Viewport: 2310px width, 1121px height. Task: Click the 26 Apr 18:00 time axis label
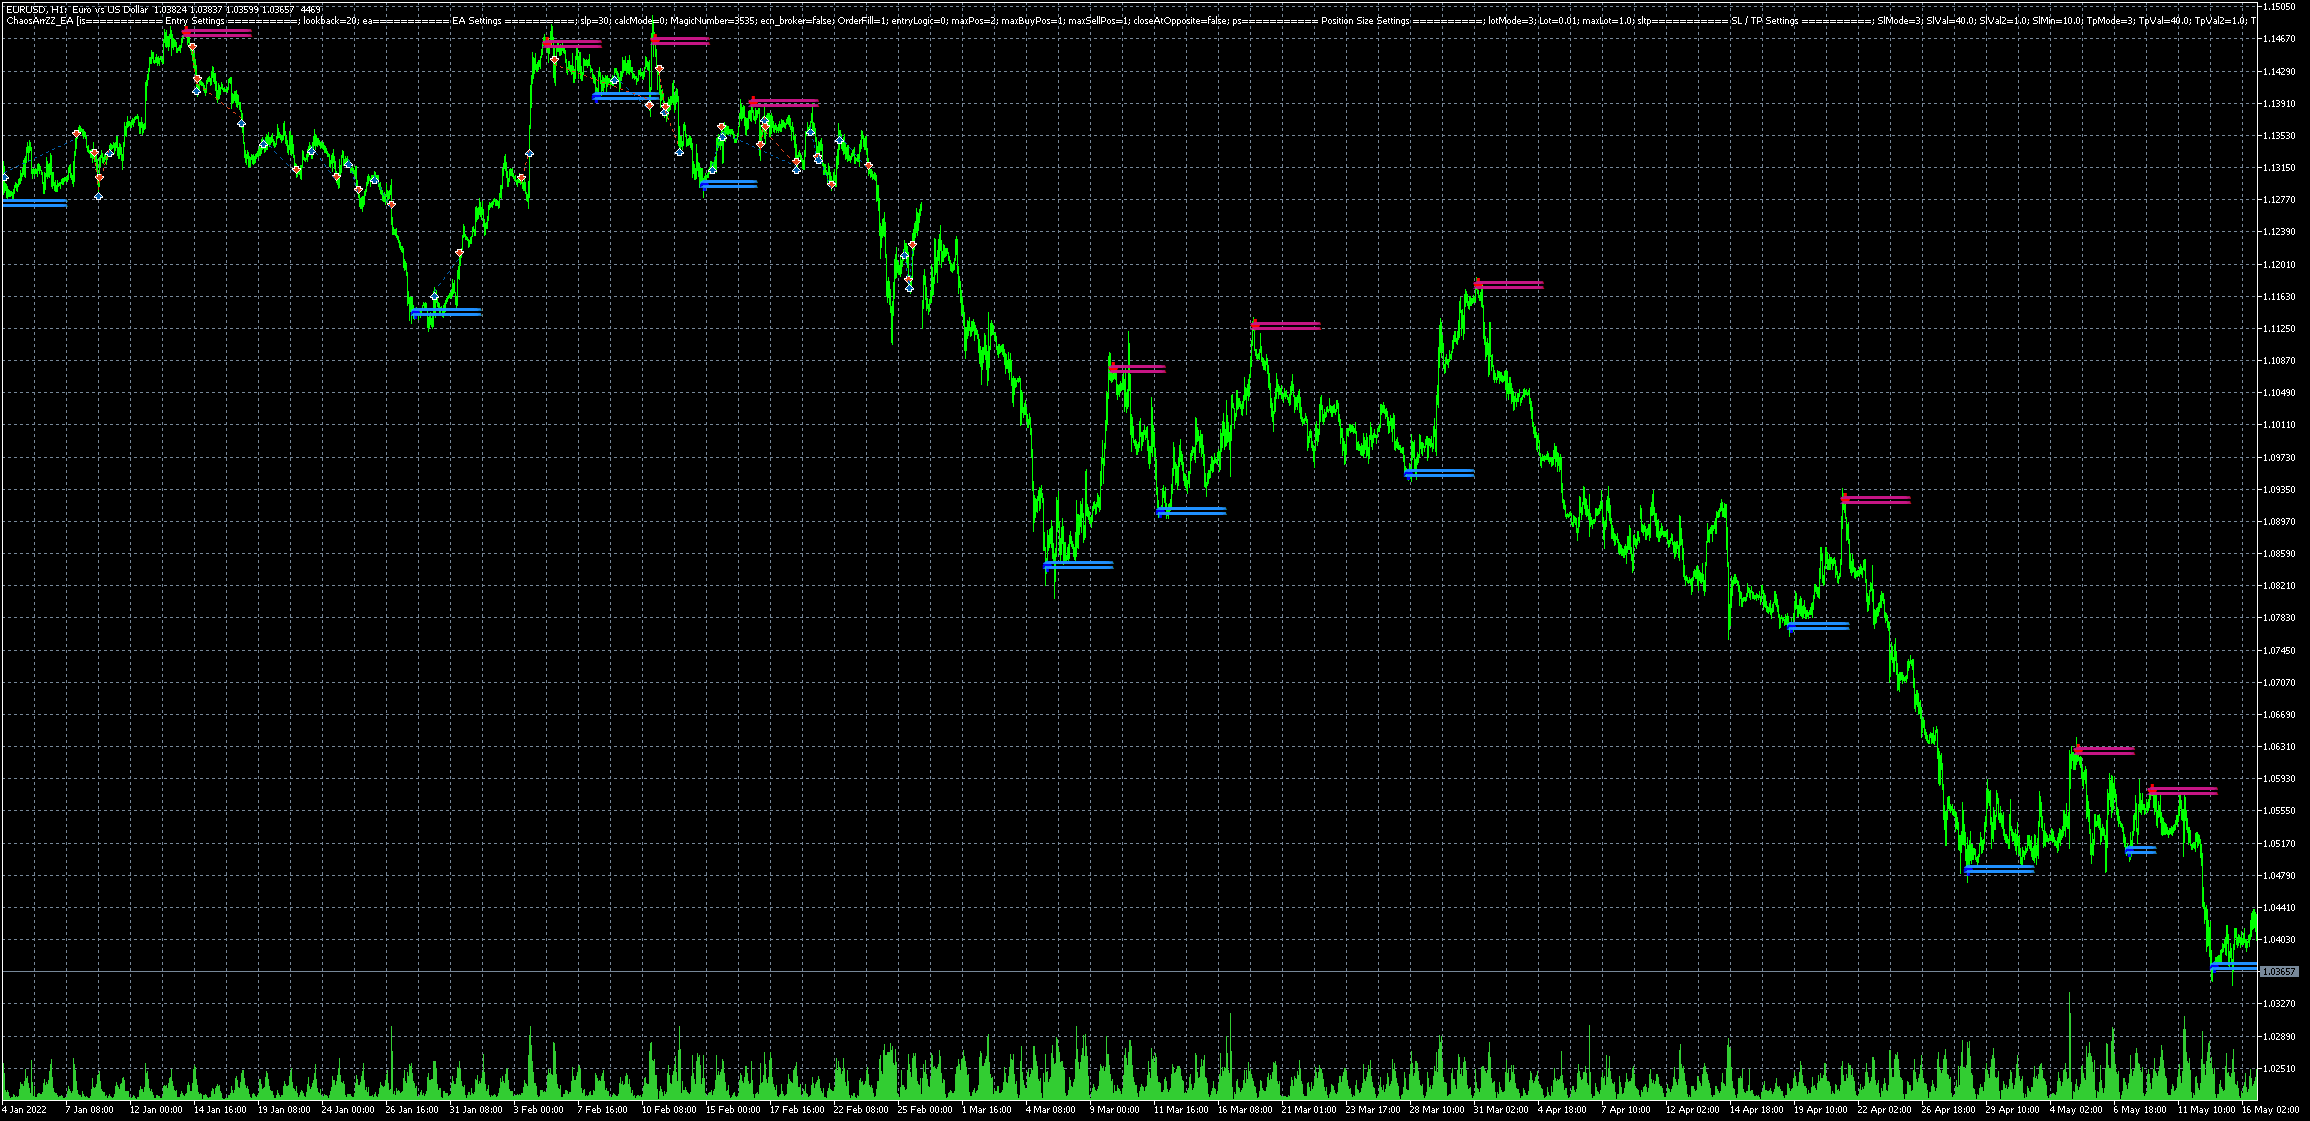[1949, 1109]
